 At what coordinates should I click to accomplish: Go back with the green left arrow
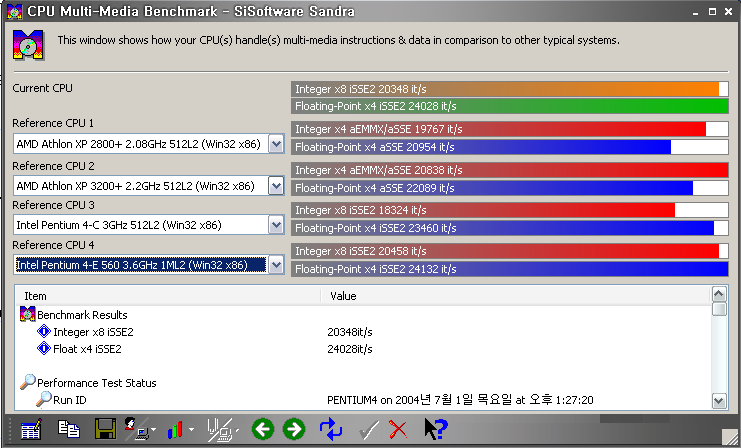point(263,429)
